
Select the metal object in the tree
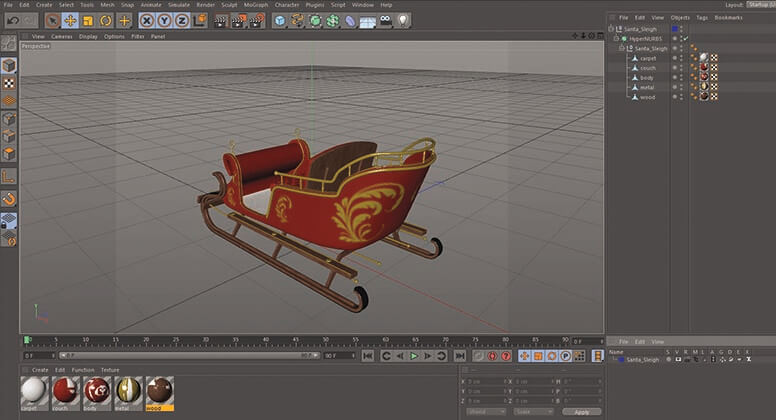click(646, 87)
